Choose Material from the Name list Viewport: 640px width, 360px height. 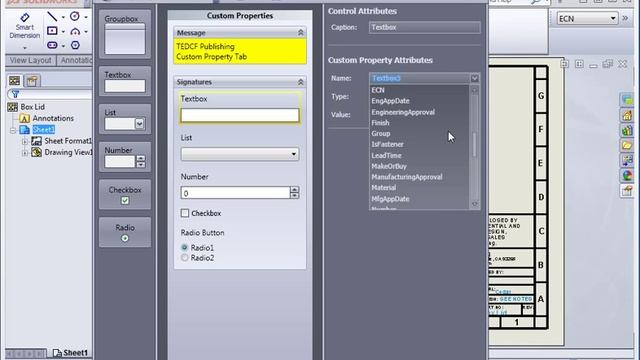point(420,188)
